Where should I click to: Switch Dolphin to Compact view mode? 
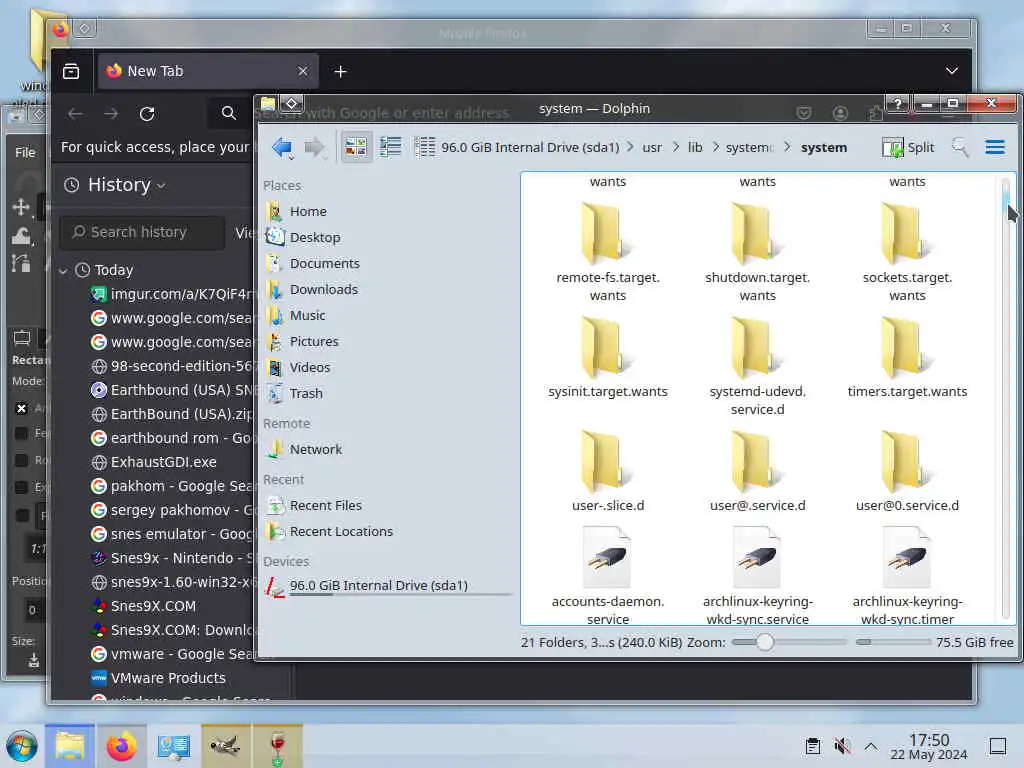(391, 147)
